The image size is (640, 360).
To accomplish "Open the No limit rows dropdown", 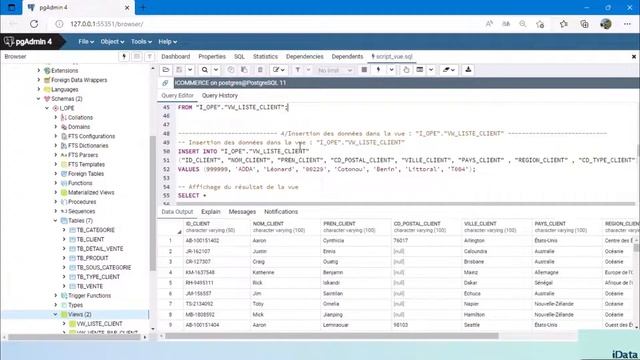I will tap(335, 70).
